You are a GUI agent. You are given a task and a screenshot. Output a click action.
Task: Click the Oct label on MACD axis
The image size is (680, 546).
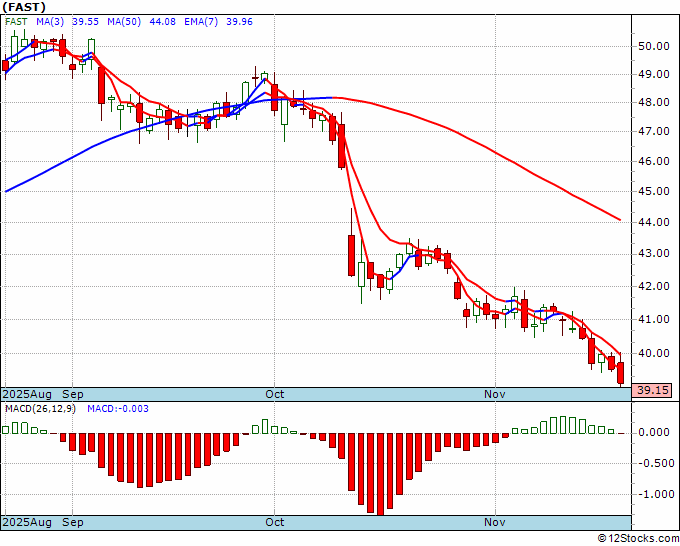click(275, 522)
